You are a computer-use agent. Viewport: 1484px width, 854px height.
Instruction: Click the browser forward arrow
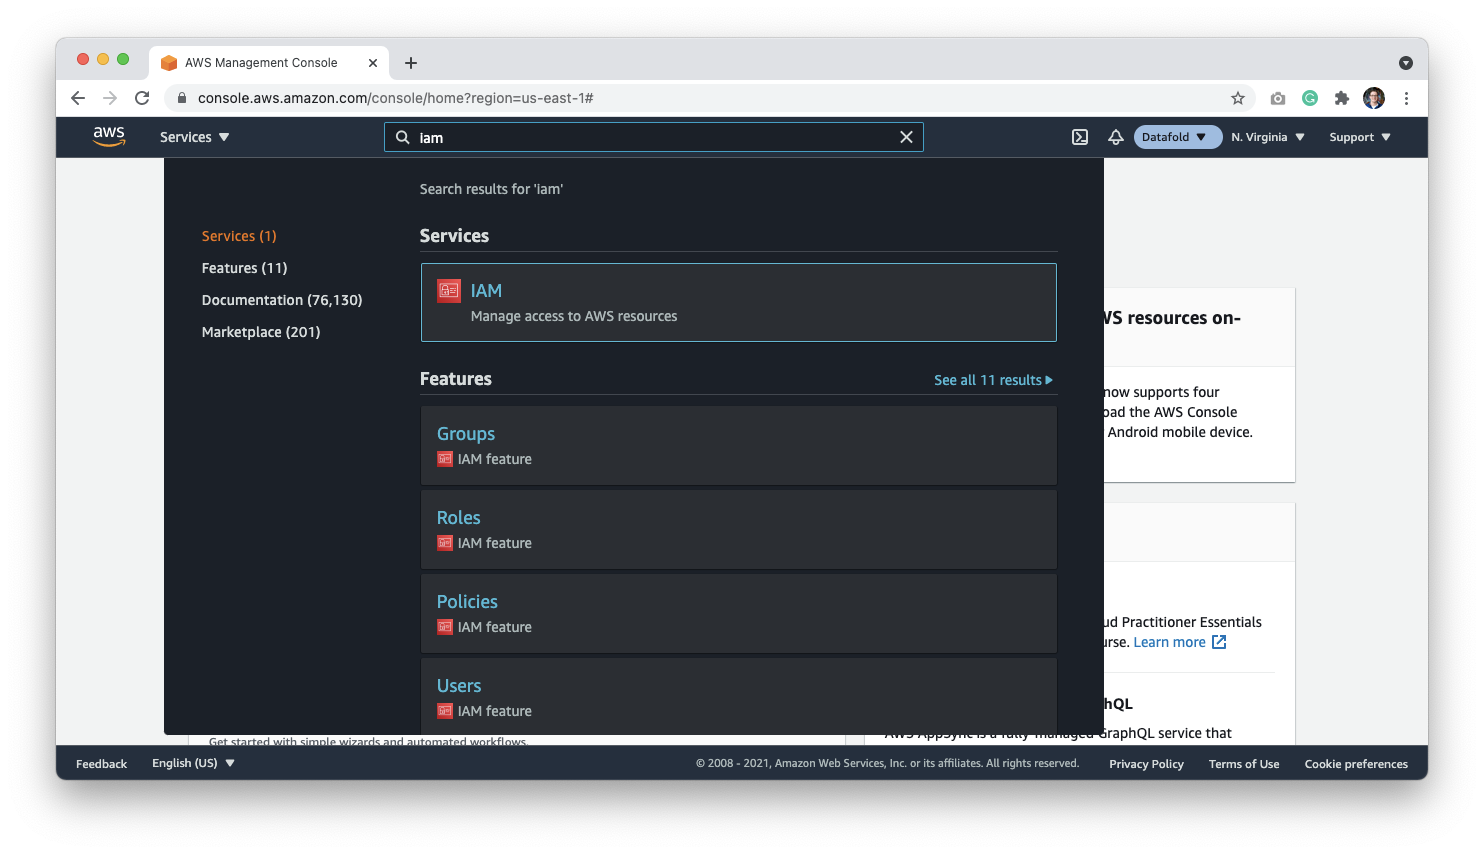(x=110, y=98)
